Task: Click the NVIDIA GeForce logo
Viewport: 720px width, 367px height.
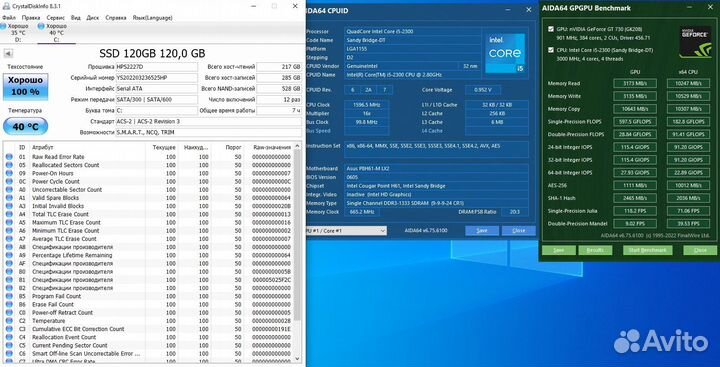Action: tap(695, 42)
